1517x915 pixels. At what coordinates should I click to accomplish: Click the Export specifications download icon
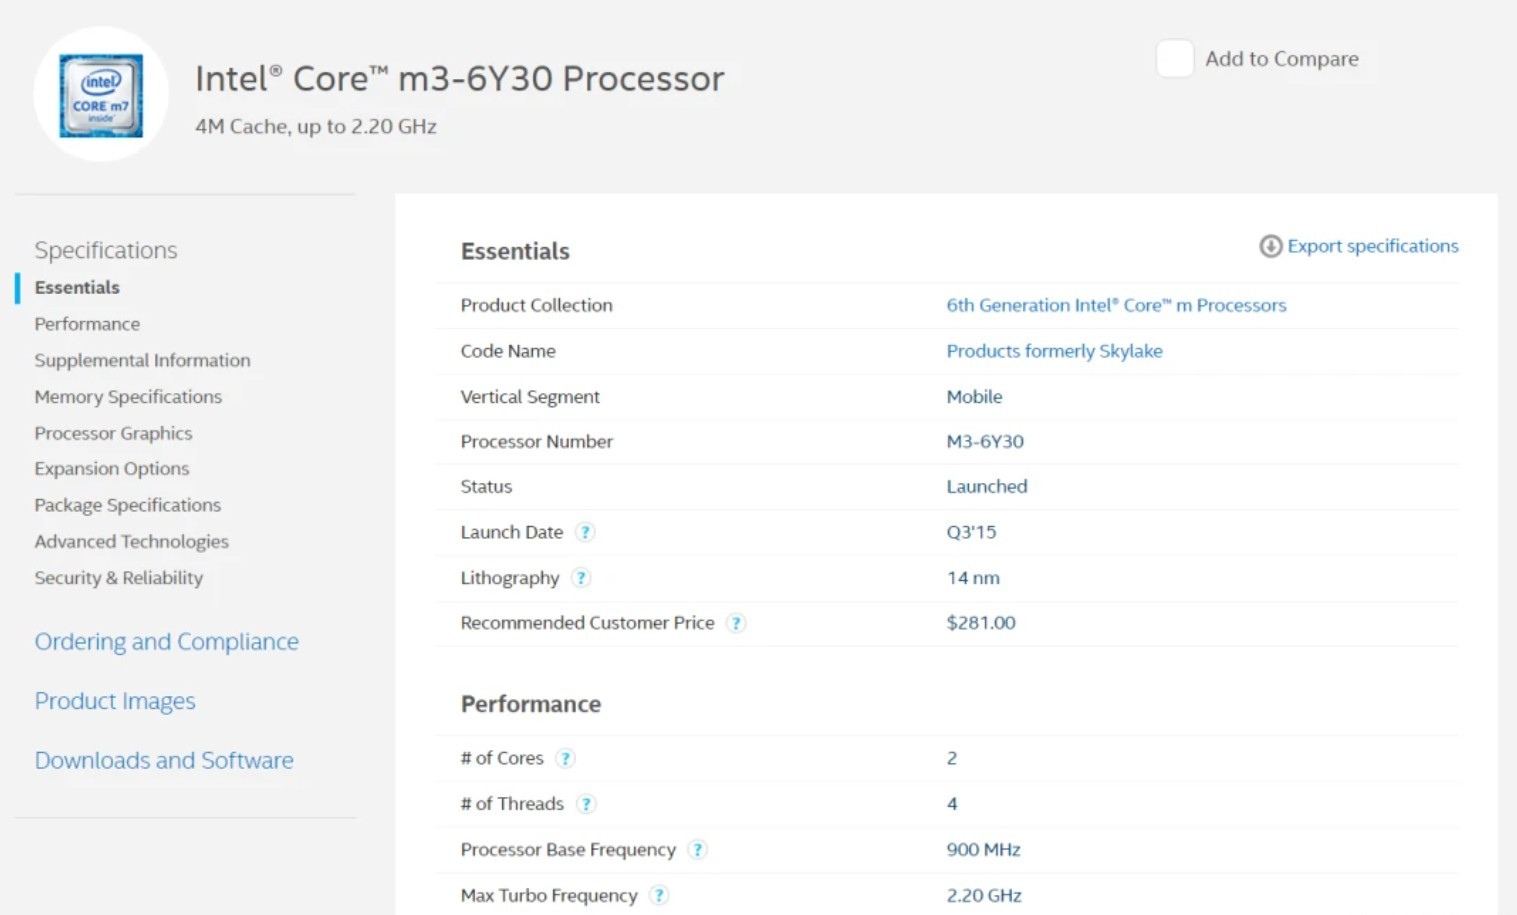[1270, 246]
